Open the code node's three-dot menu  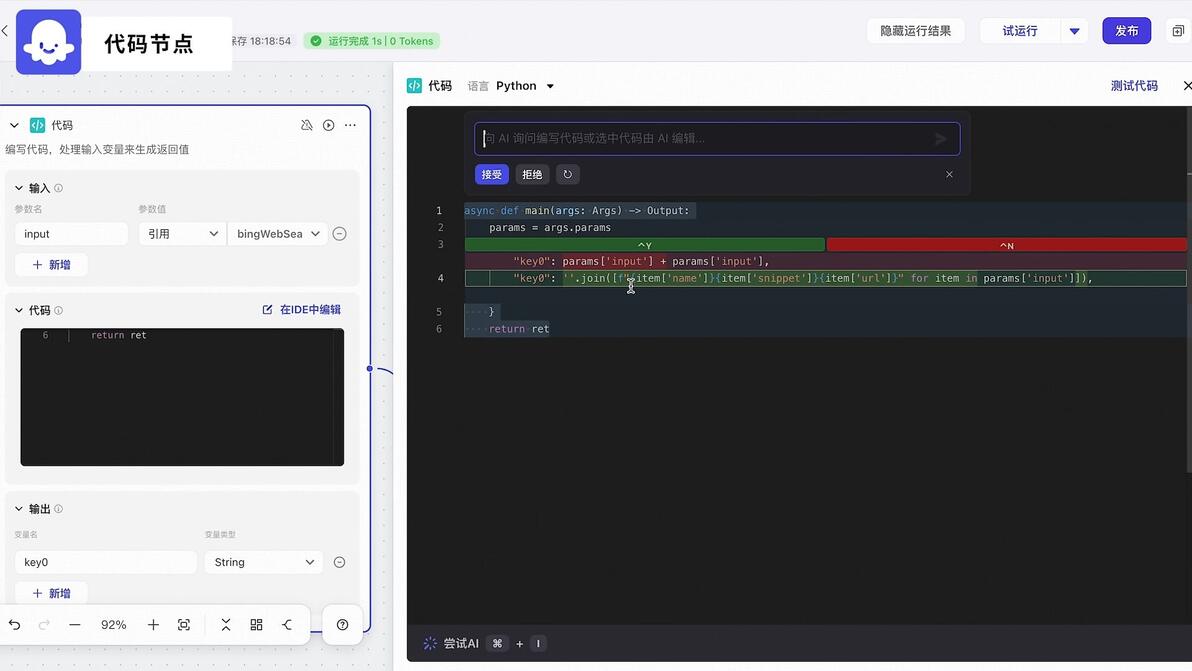350,125
